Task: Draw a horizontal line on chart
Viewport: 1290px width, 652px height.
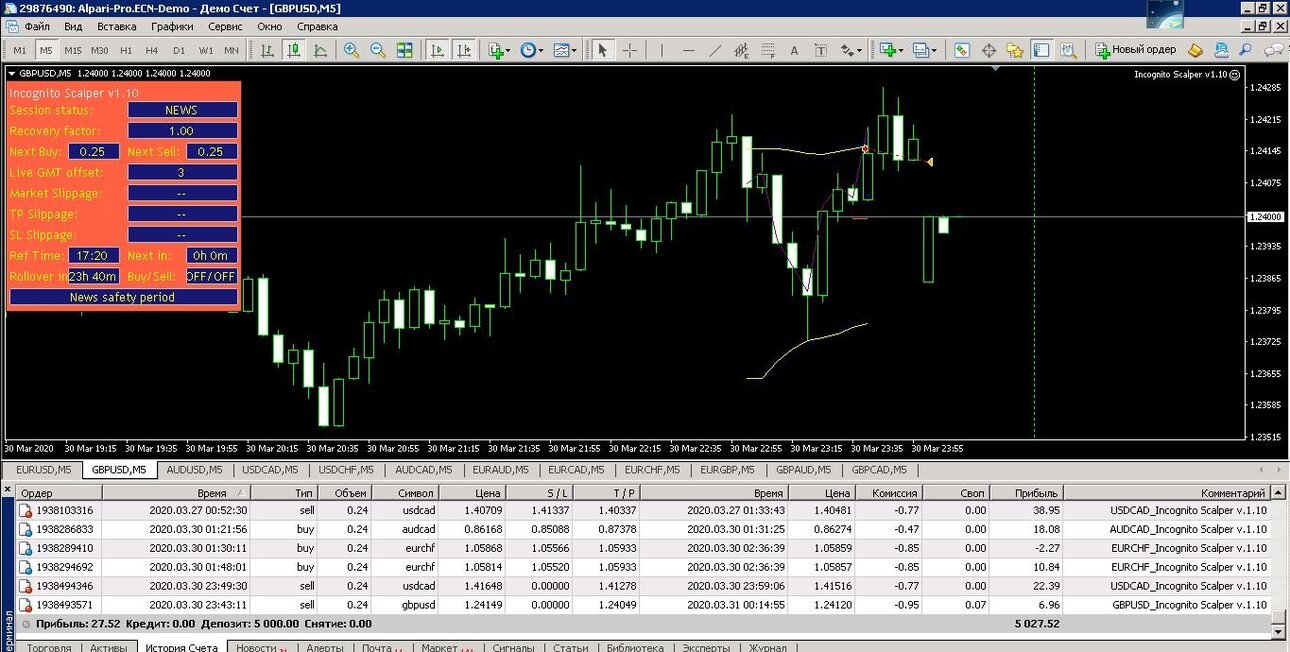Action: (x=688, y=50)
